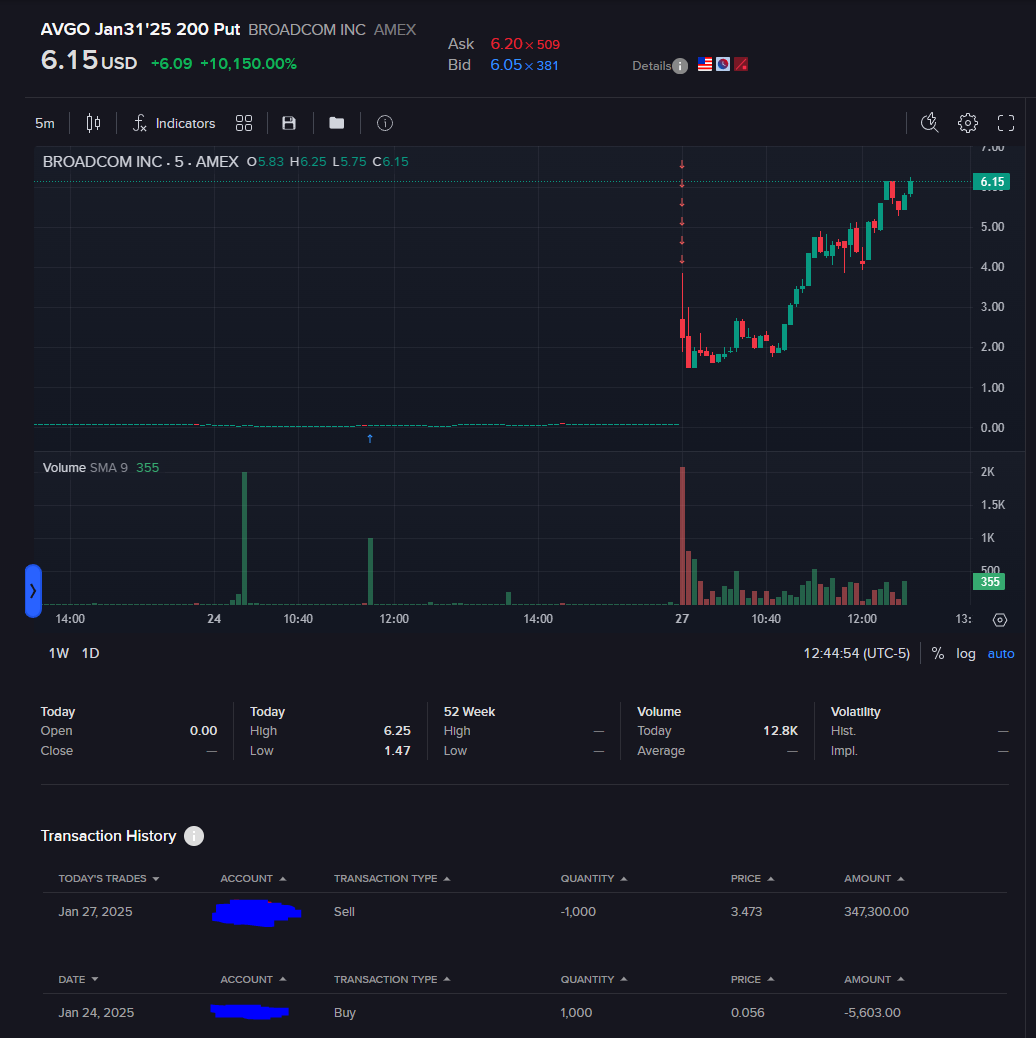Image resolution: width=1036 pixels, height=1038 pixels.
Task: Select the Jan 24, 2025 Buy row
Action: pyautogui.click(x=524, y=1013)
